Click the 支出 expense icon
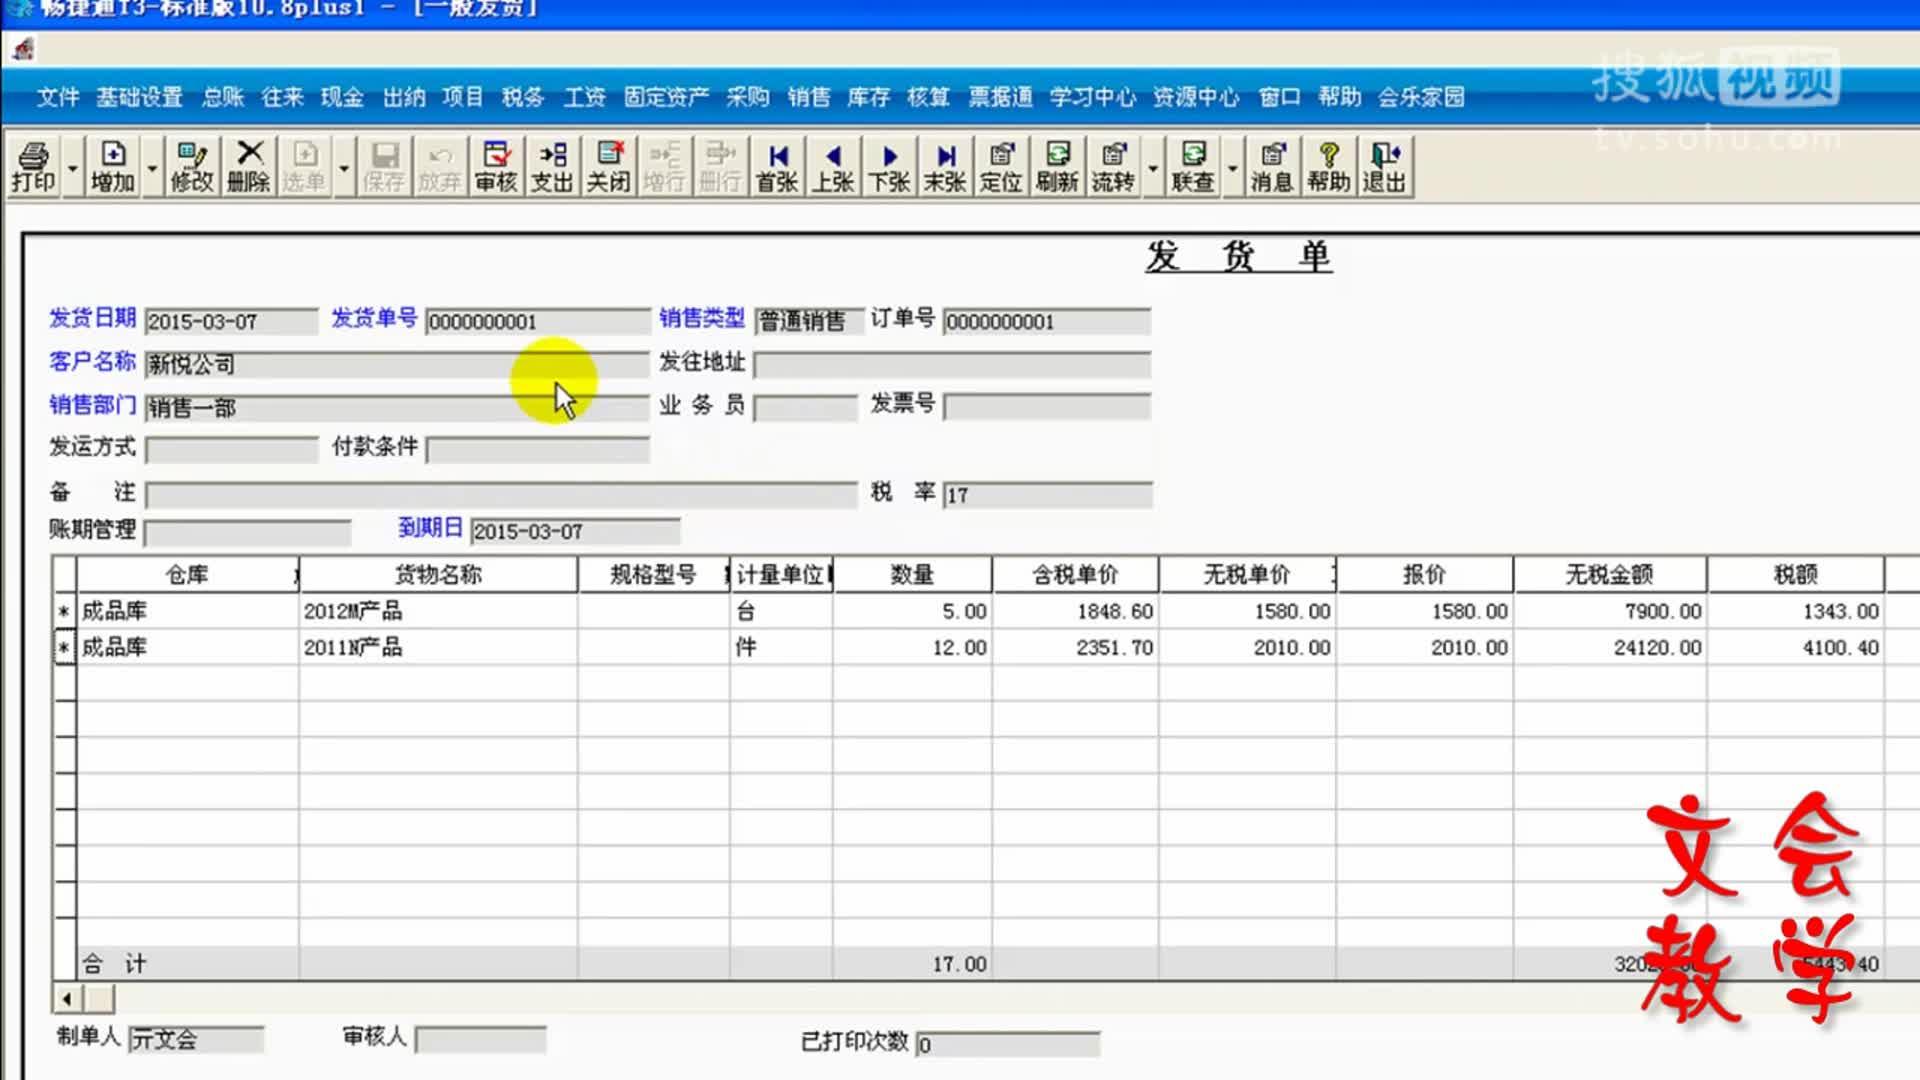The width and height of the screenshot is (1920, 1080). [552, 167]
